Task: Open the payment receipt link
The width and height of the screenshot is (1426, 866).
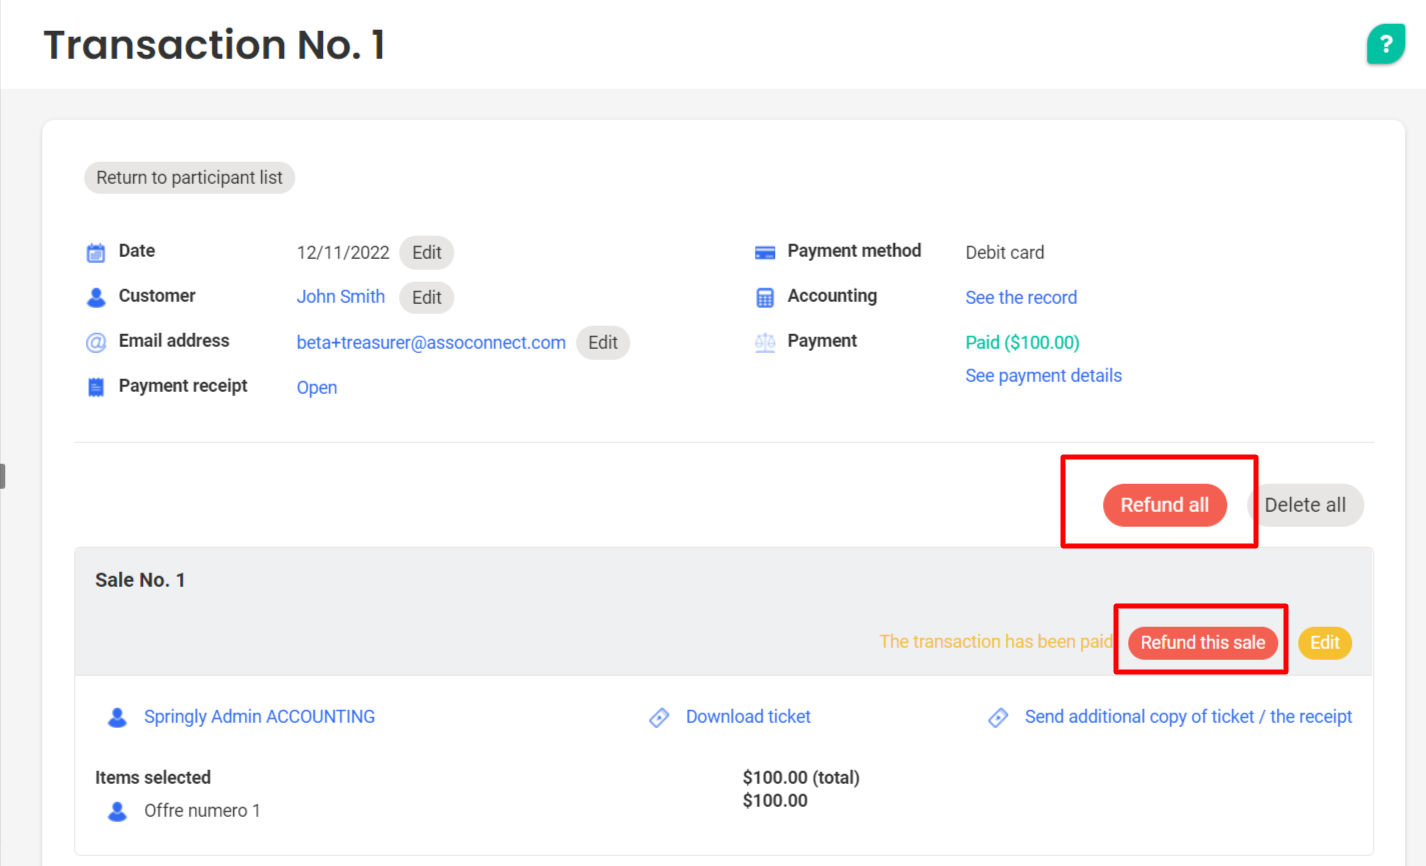Action: point(316,387)
